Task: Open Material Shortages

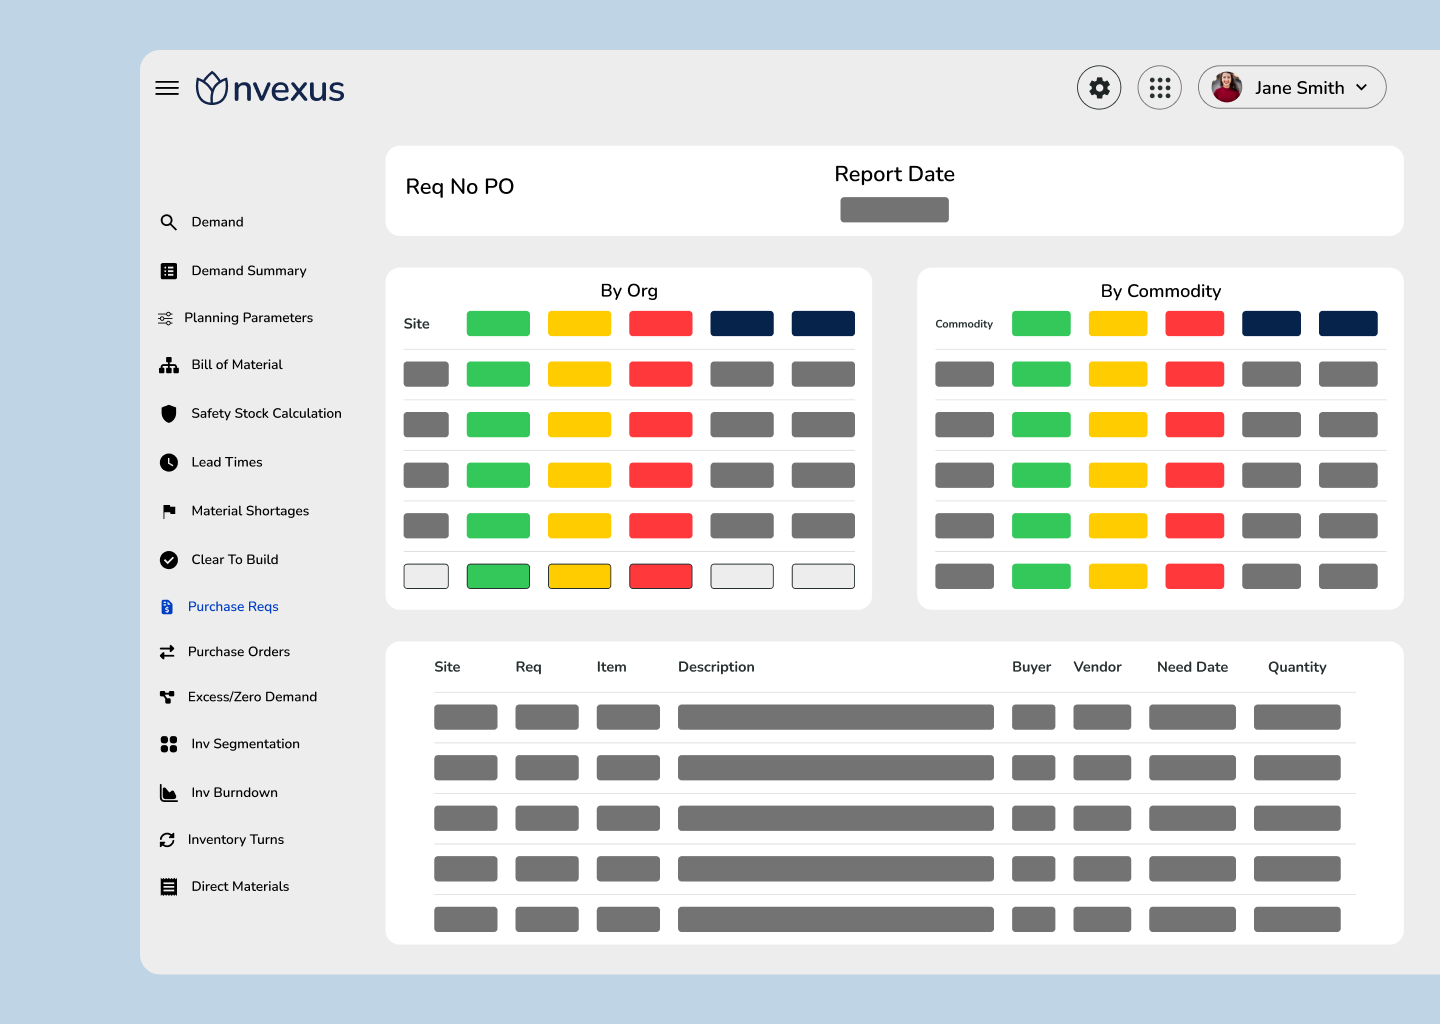Action: coord(250,511)
